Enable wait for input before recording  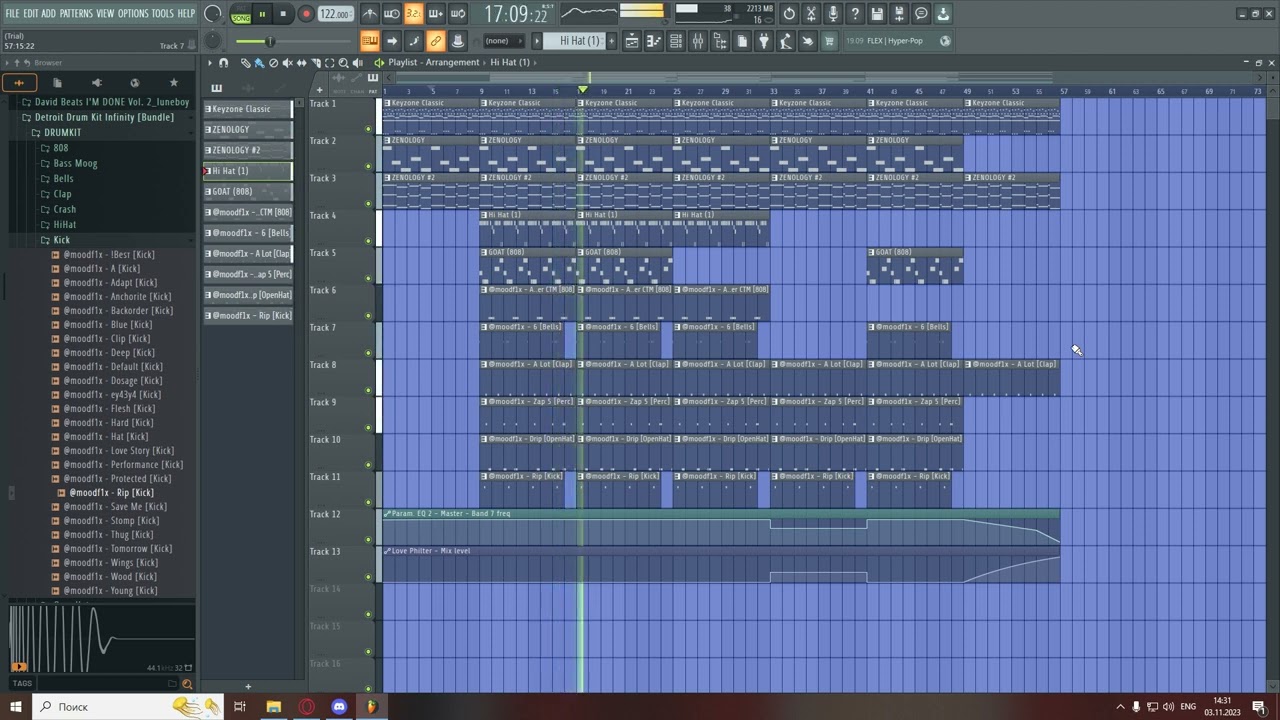click(392, 14)
